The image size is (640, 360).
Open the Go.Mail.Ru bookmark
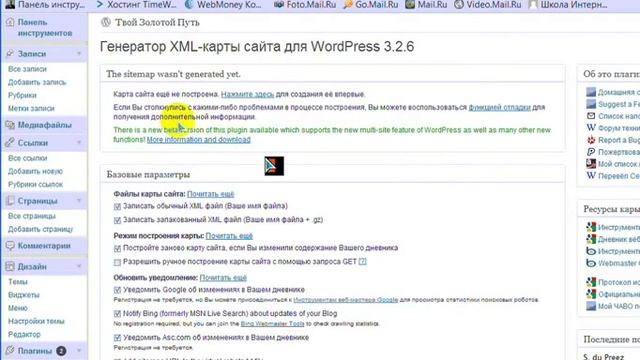(x=371, y=4)
